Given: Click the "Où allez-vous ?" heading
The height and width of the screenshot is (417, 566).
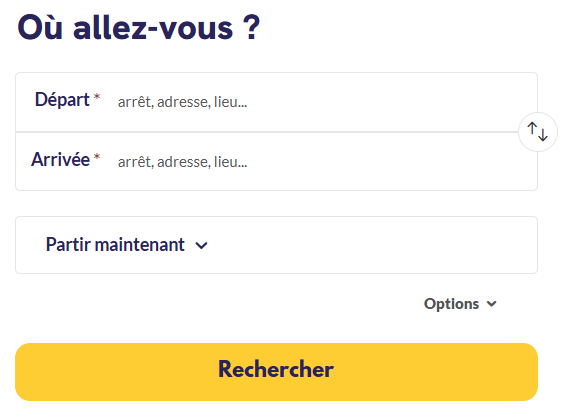Looking at the screenshot, I should click(x=139, y=27).
